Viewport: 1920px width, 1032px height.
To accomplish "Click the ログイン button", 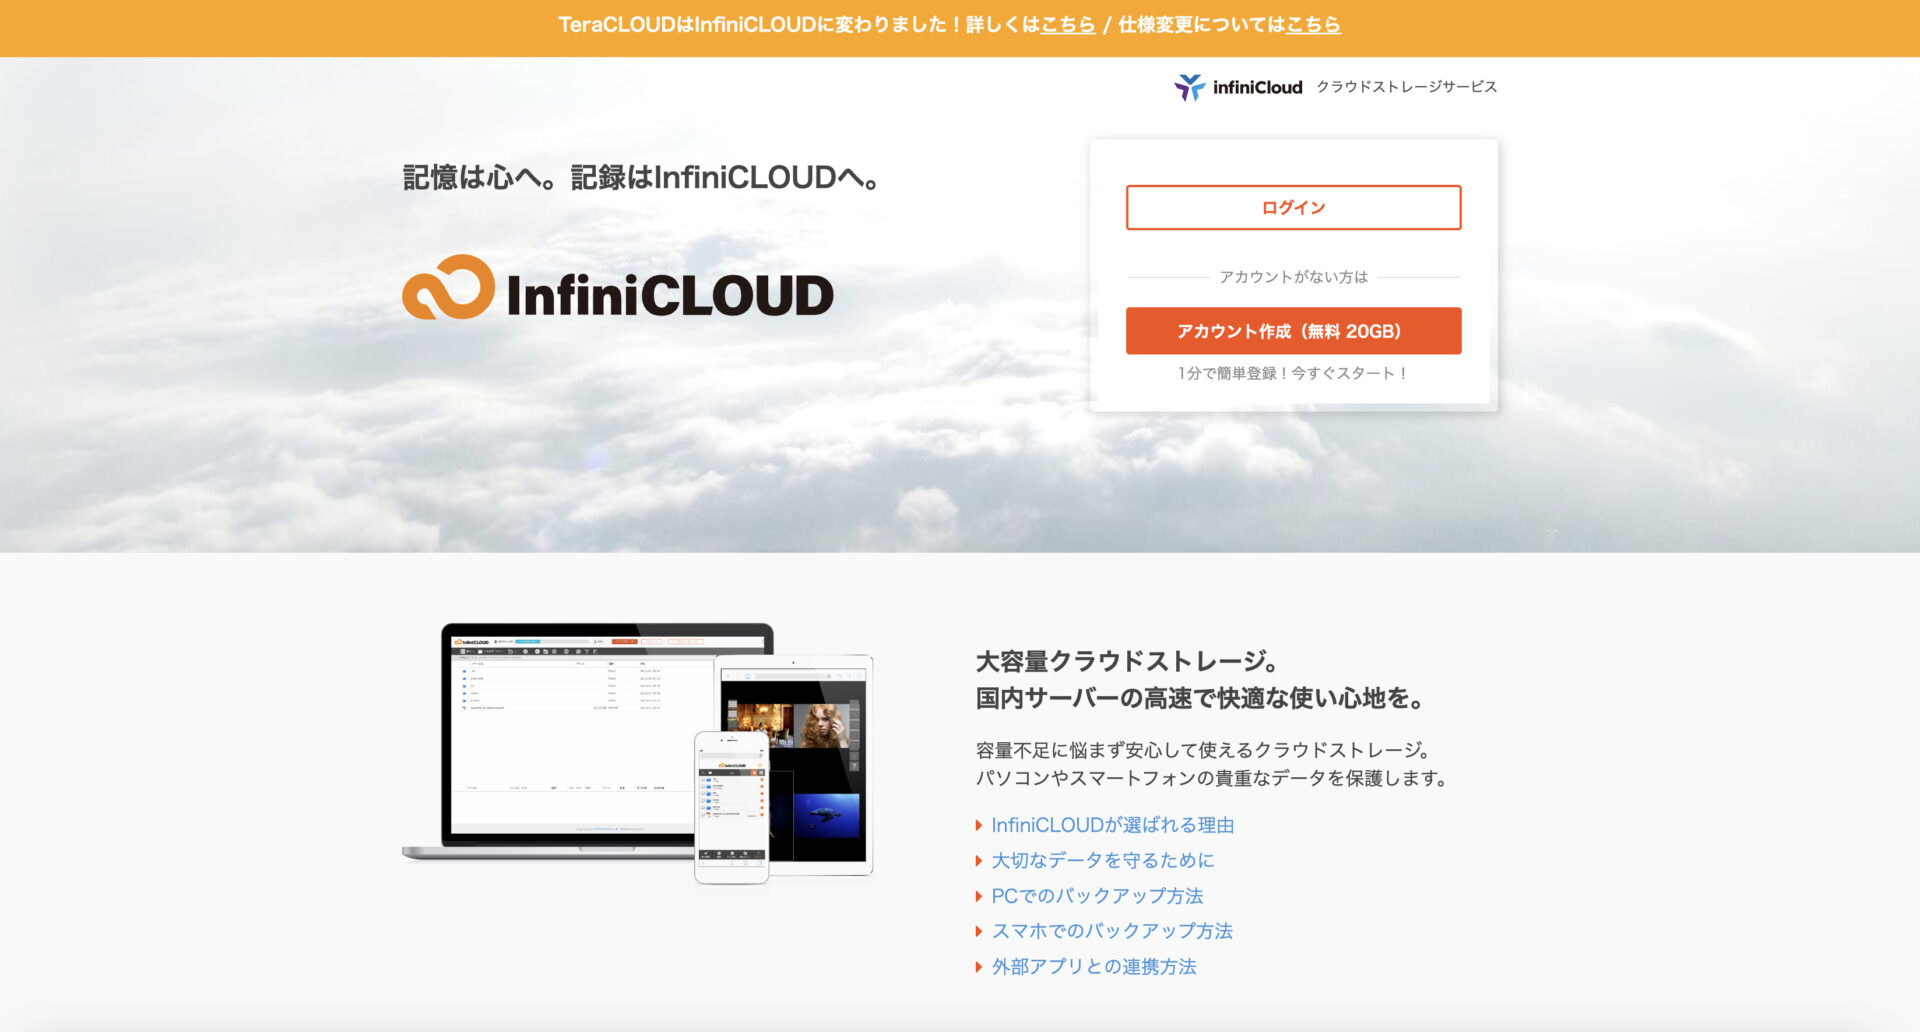I will pyautogui.click(x=1293, y=207).
